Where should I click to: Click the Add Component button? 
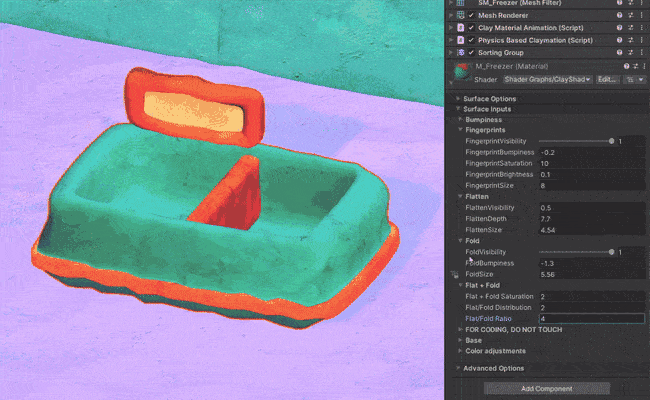coord(547,388)
